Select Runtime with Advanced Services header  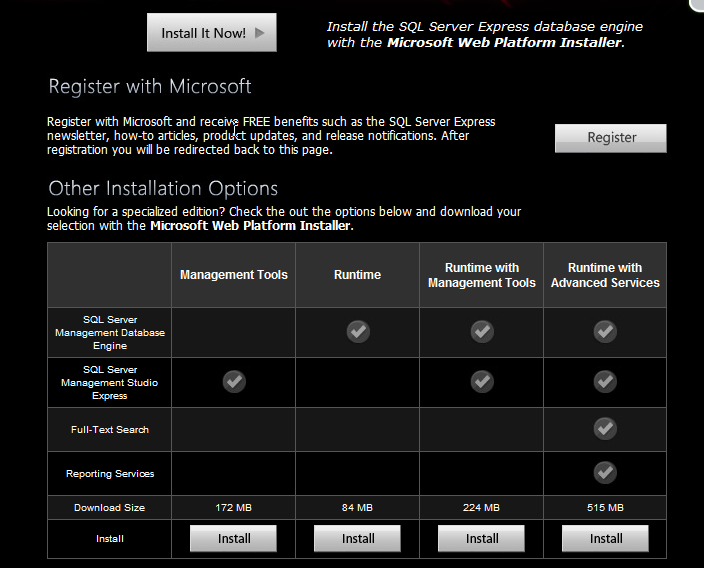pos(605,275)
